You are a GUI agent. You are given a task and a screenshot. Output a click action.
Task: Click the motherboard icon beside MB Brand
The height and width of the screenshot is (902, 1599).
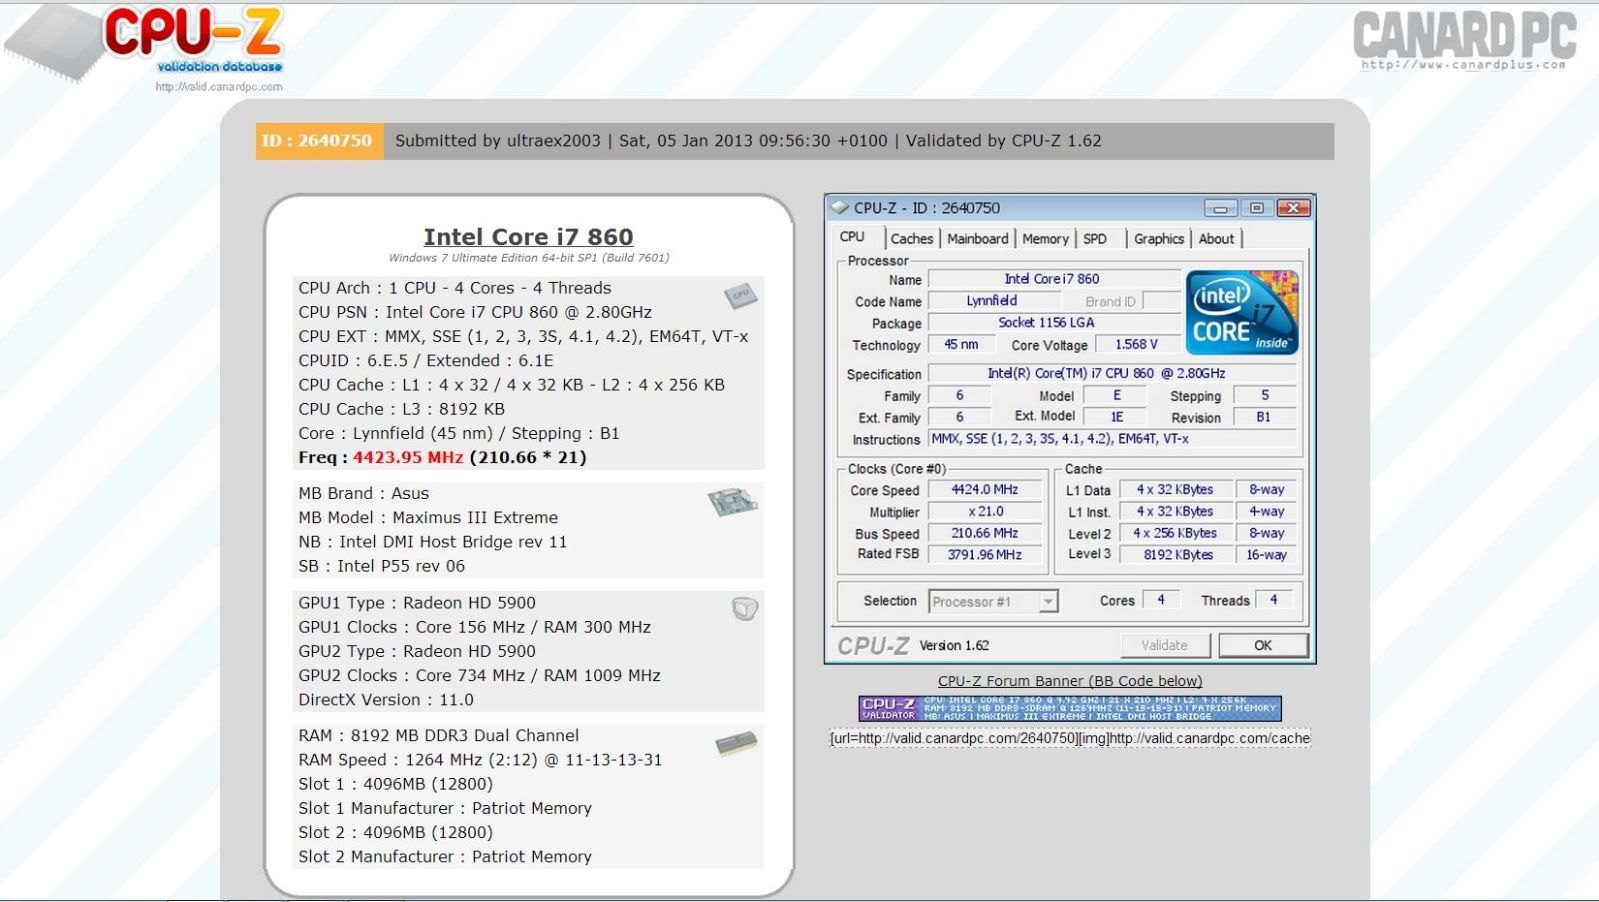732,501
